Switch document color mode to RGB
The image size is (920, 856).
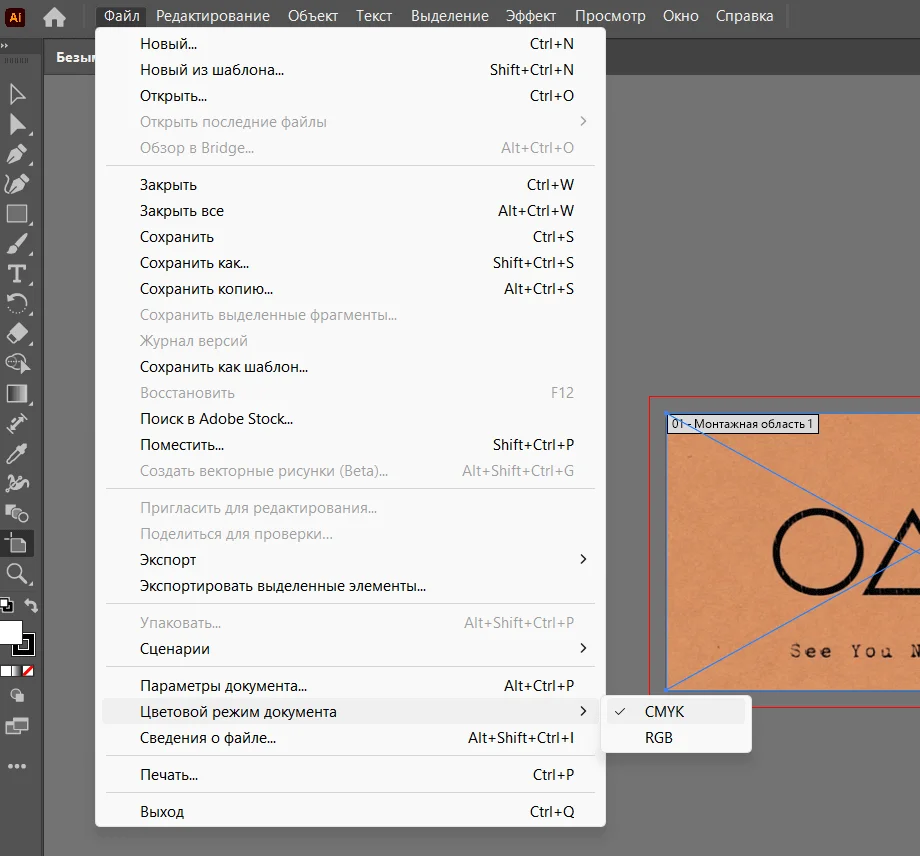tap(659, 738)
